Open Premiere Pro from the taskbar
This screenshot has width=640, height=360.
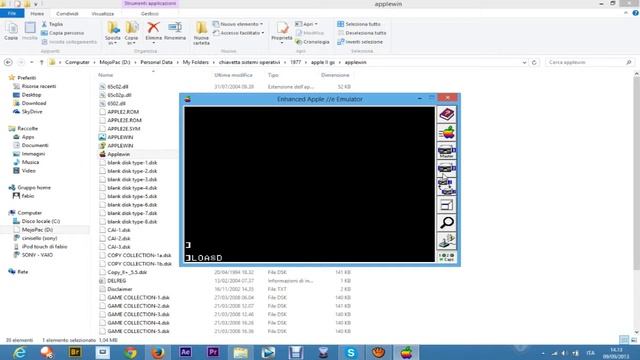pos(213,352)
